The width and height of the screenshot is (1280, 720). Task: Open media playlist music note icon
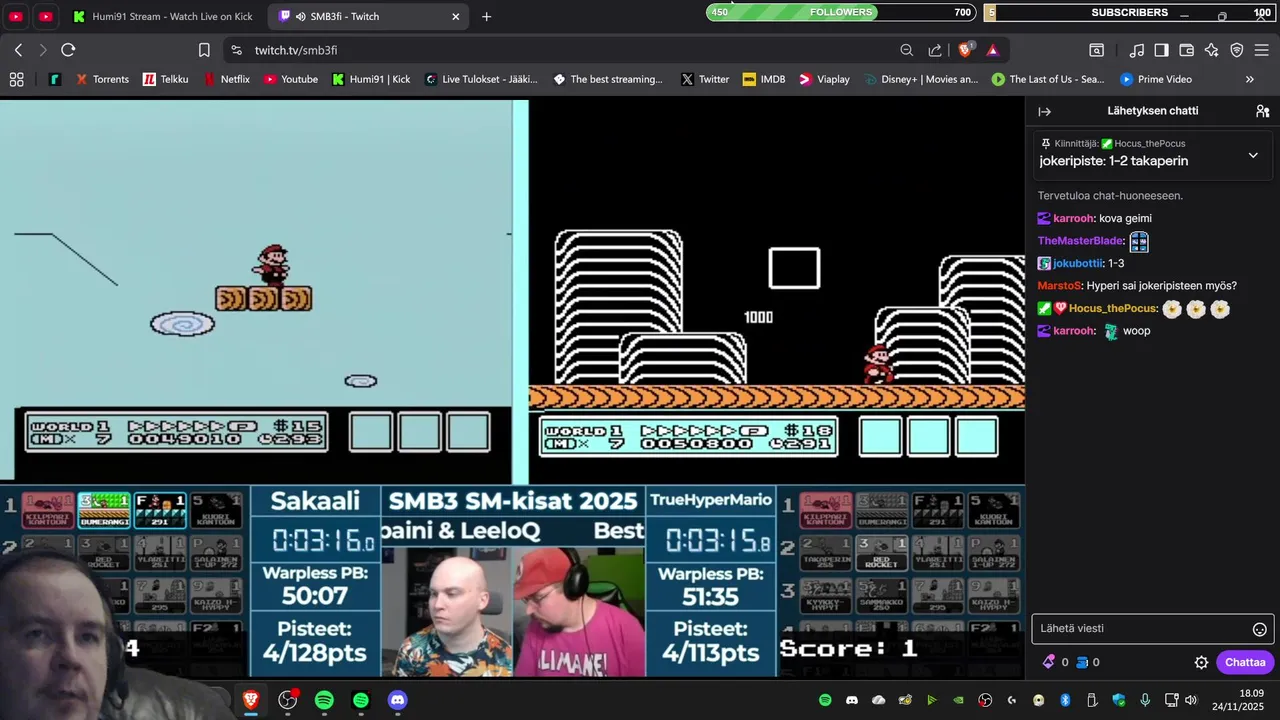tap(1136, 50)
